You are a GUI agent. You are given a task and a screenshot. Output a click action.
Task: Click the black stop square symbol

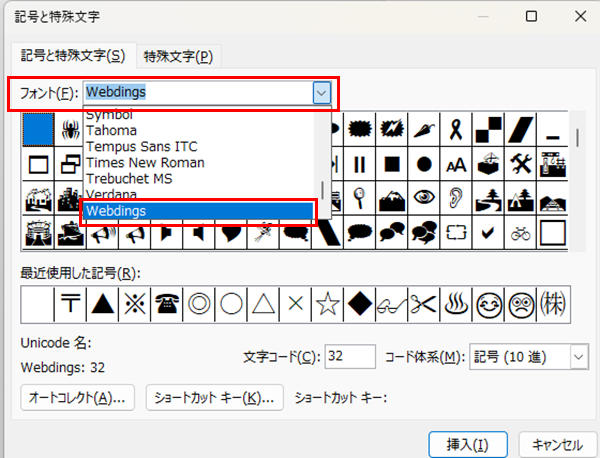(391, 164)
